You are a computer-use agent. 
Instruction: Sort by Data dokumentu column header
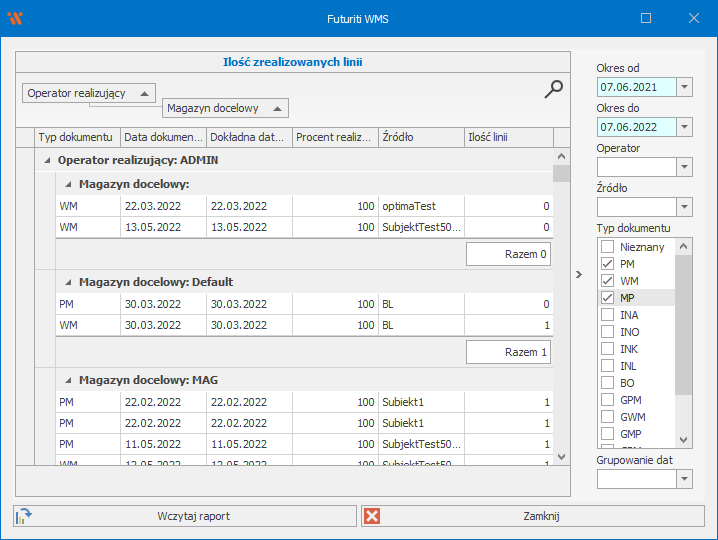(163, 137)
